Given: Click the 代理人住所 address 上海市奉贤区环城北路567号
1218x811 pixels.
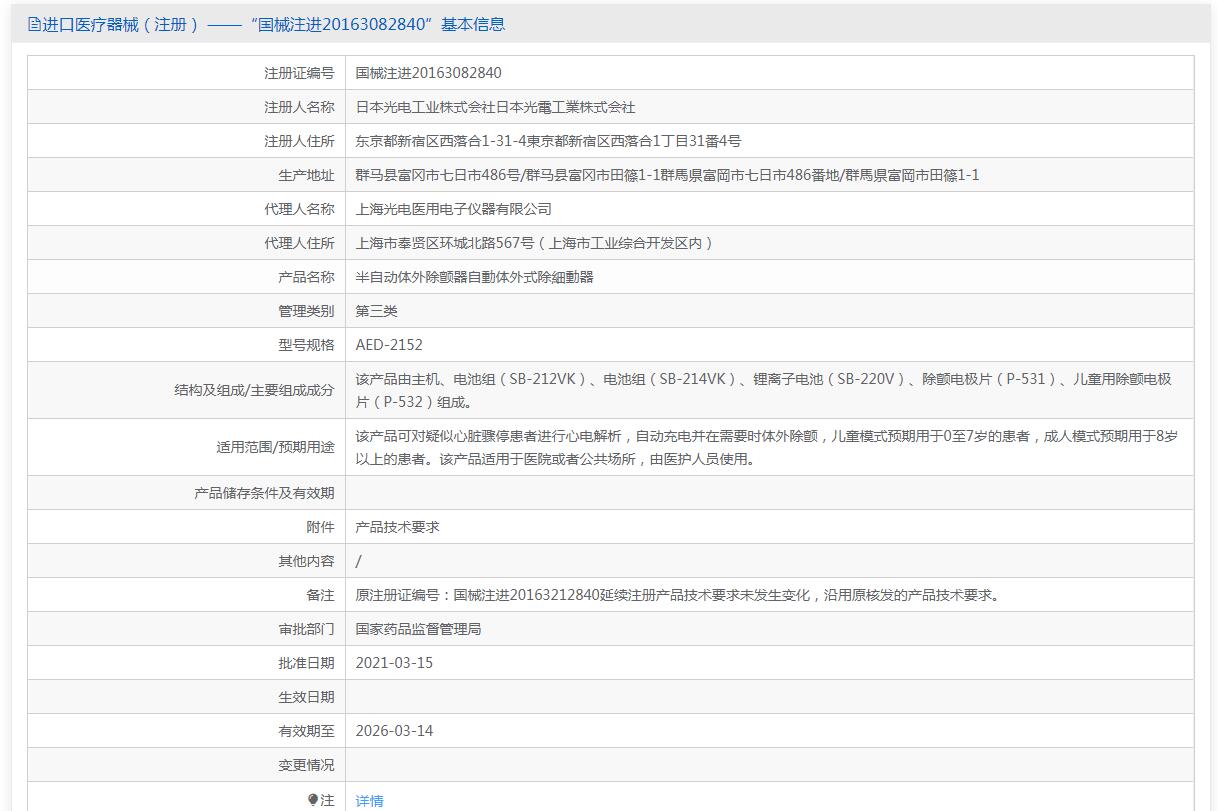Looking at the screenshot, I should point(534,243).
